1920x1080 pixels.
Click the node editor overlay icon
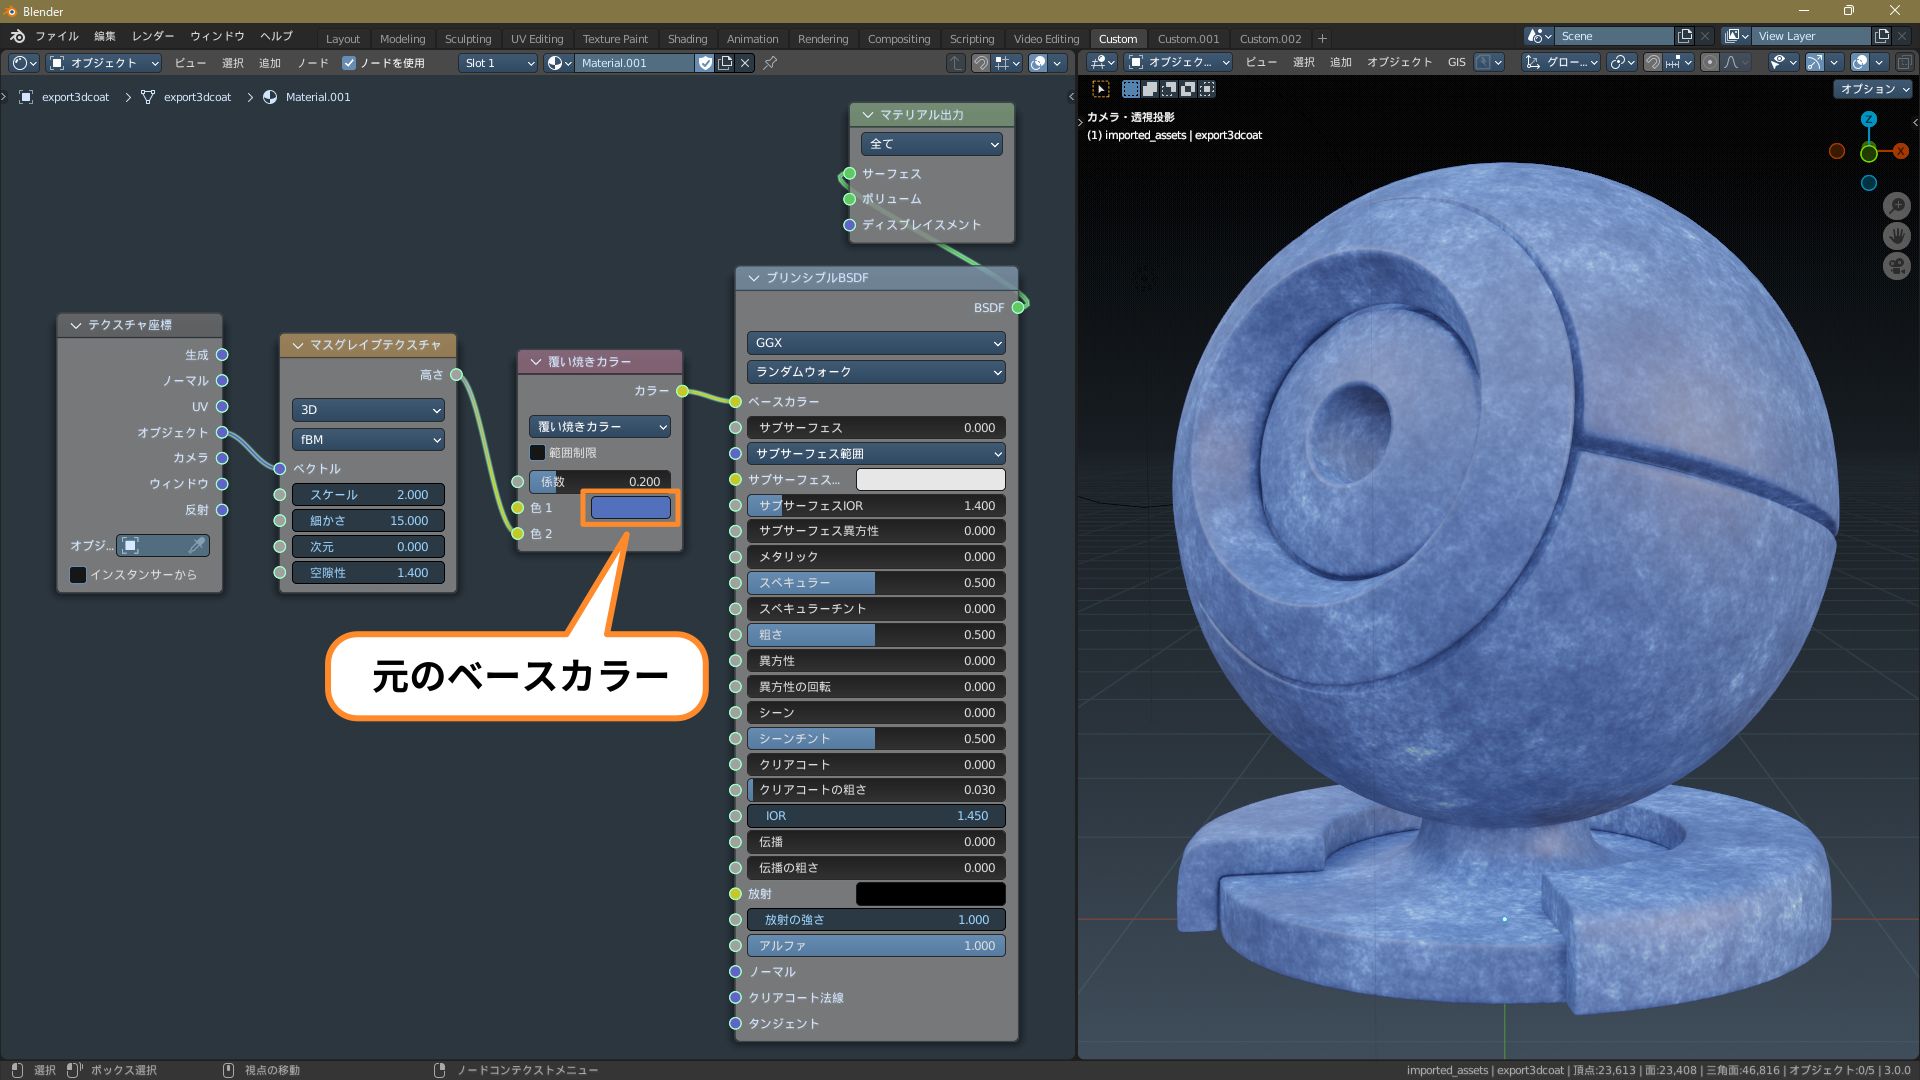click(x=1039, y=63)
